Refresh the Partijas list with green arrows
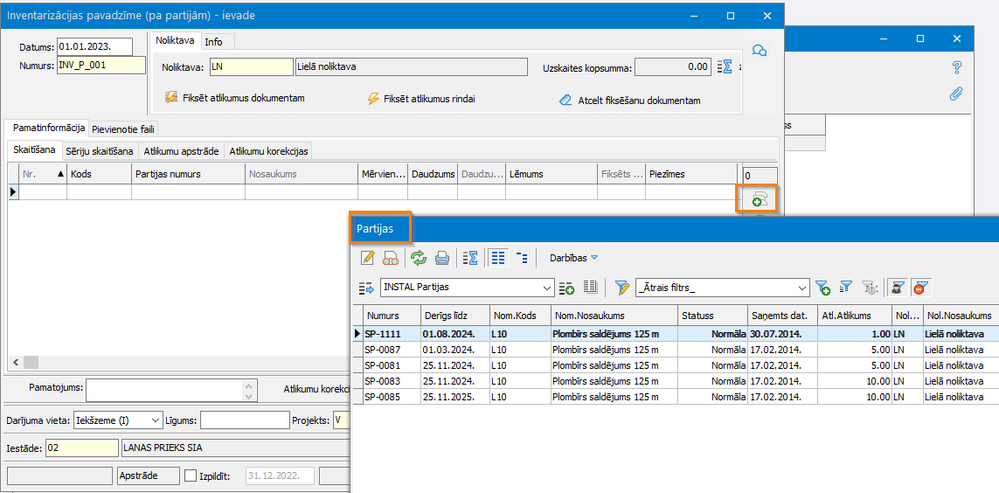The image size is (999, 493). pos(418,258)
